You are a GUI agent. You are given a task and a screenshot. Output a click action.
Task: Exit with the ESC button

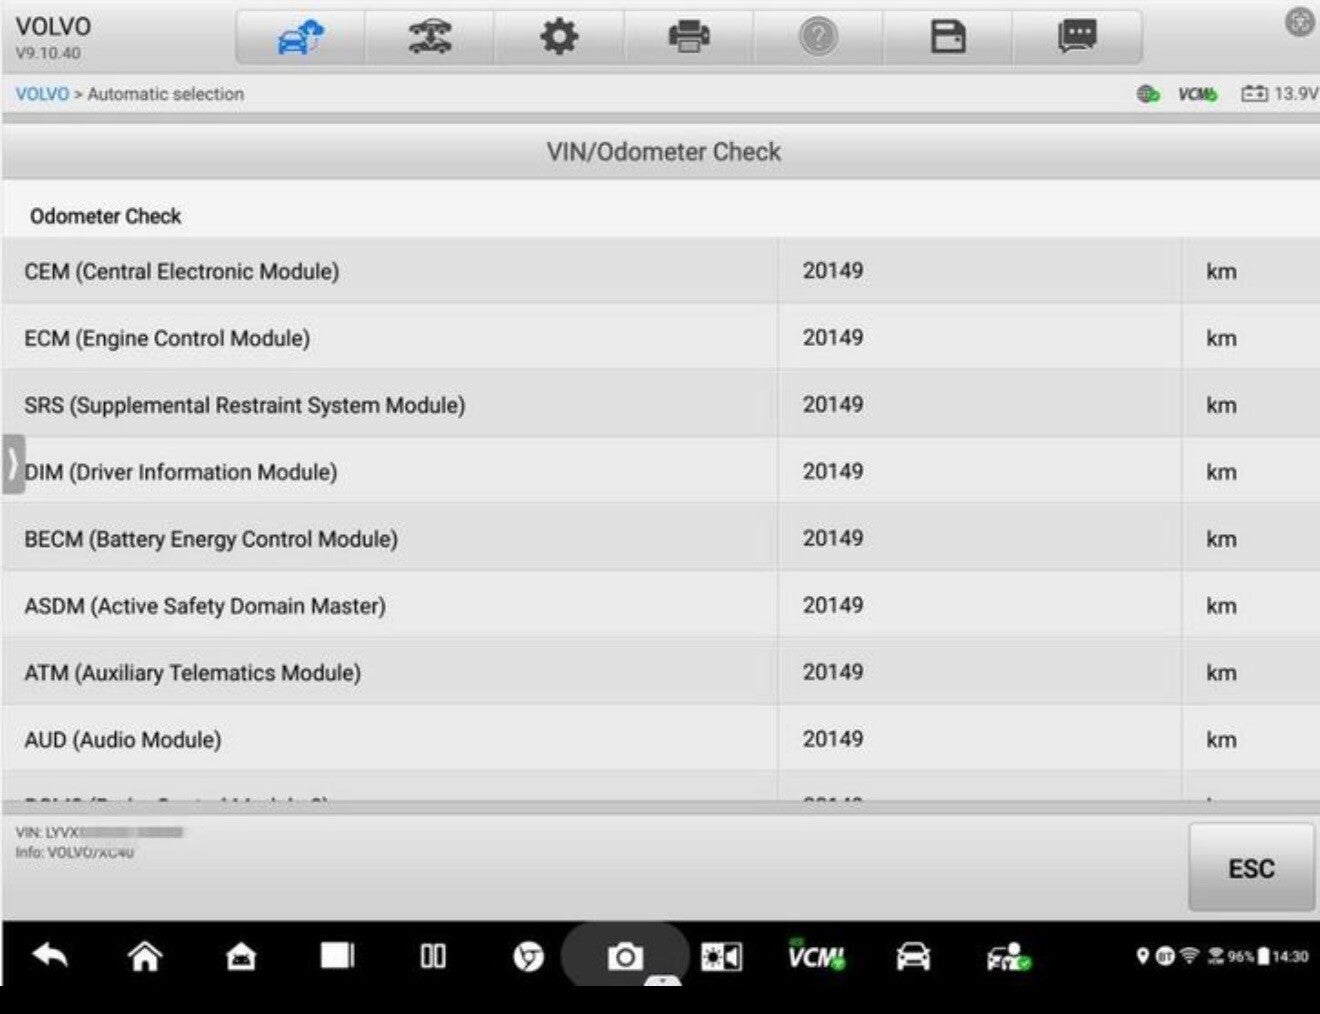[1251, 868]
